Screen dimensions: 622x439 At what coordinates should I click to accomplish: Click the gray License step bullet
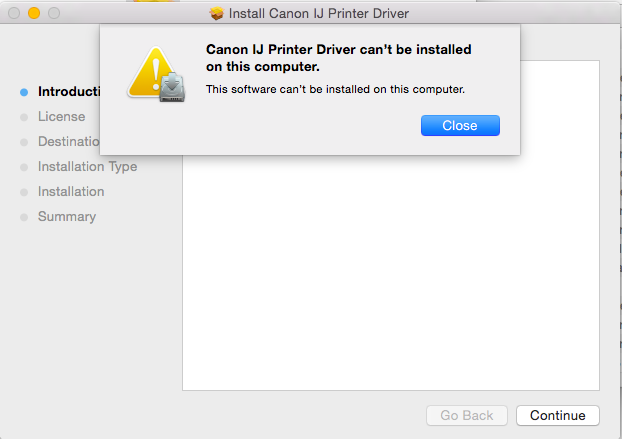click(x=23, y=117)
